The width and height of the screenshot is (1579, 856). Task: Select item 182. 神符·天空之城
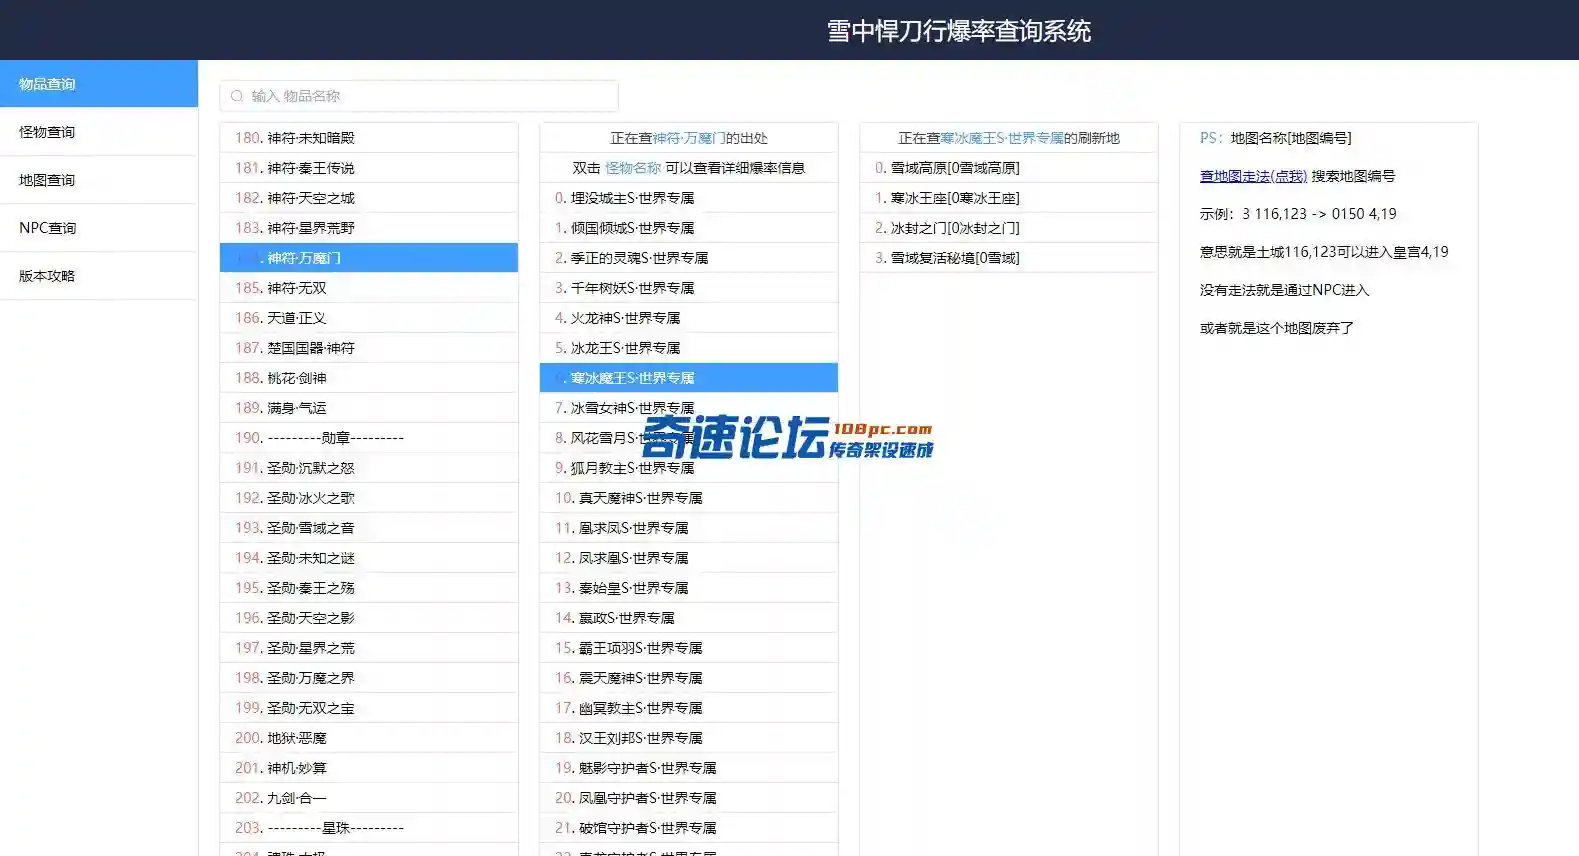[369, 198]
